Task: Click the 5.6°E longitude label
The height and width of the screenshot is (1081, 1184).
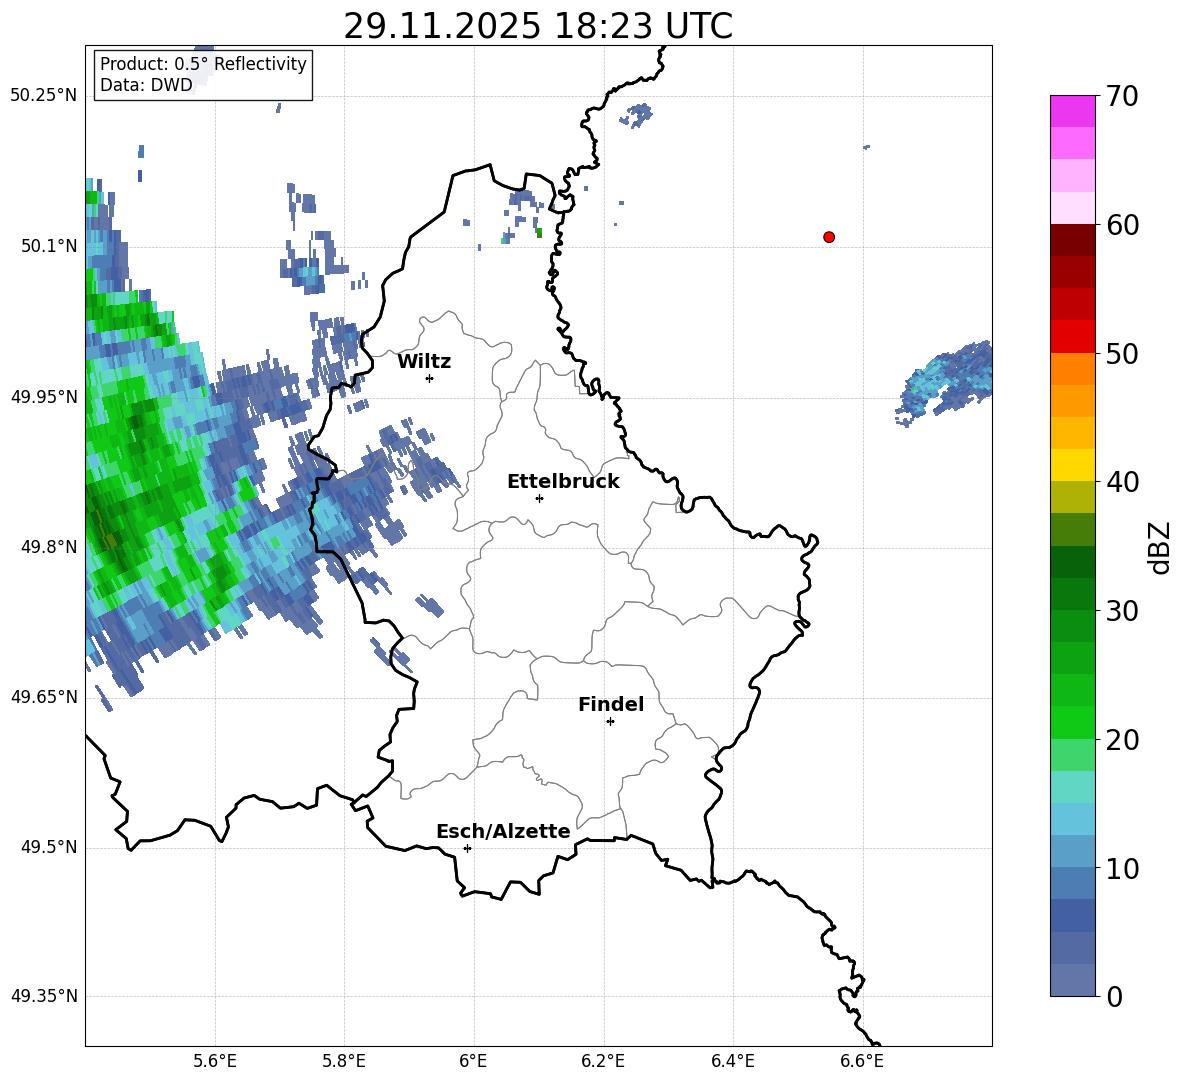Action: click(215, 1061)
